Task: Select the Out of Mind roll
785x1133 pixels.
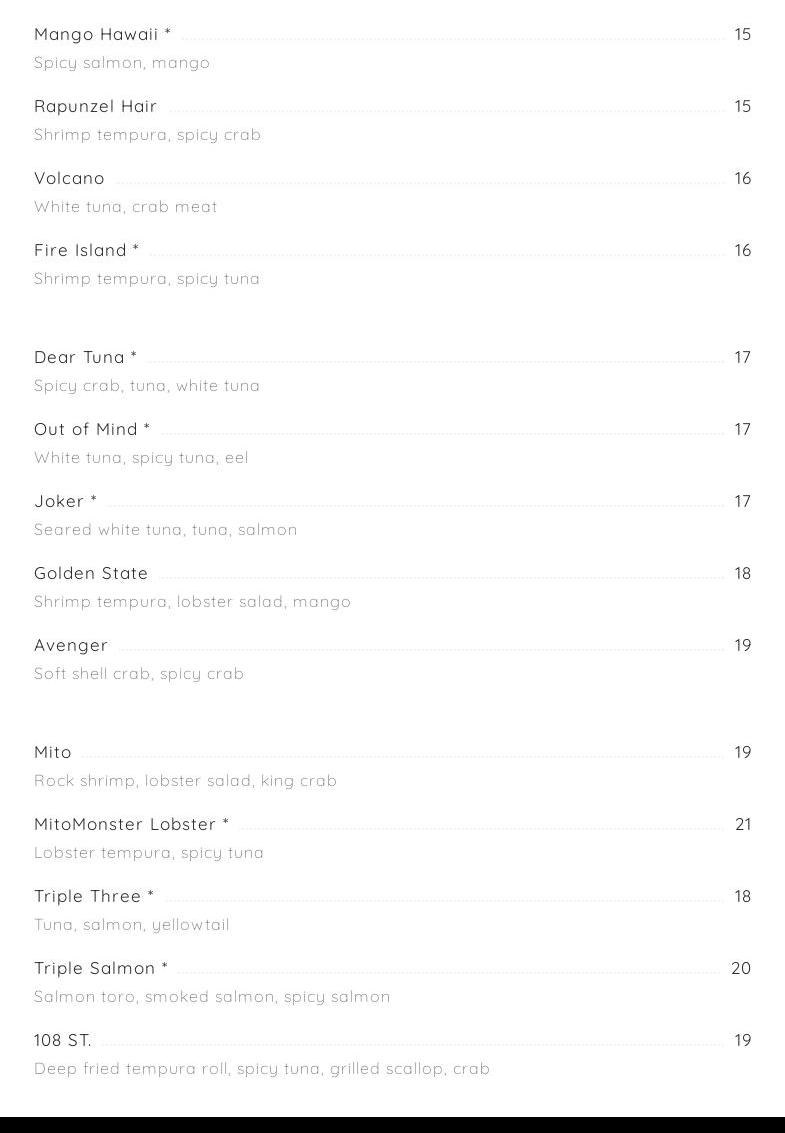Action: click(x=92, y=429)
